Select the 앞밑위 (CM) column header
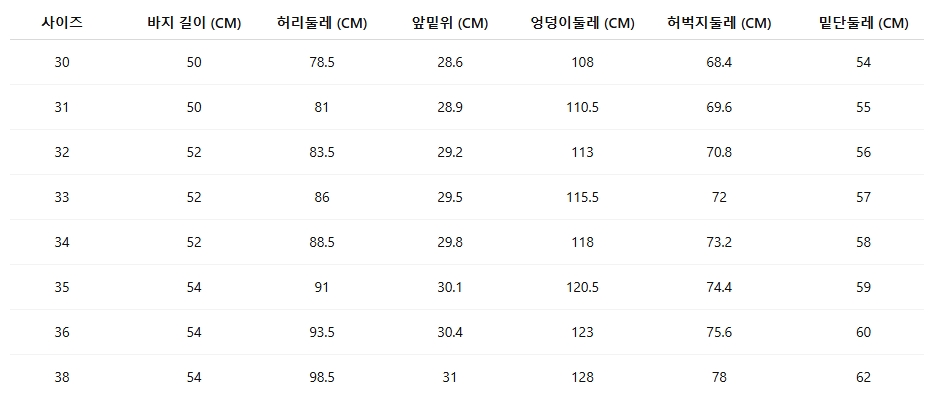946x407 pixels. point(450,23)
